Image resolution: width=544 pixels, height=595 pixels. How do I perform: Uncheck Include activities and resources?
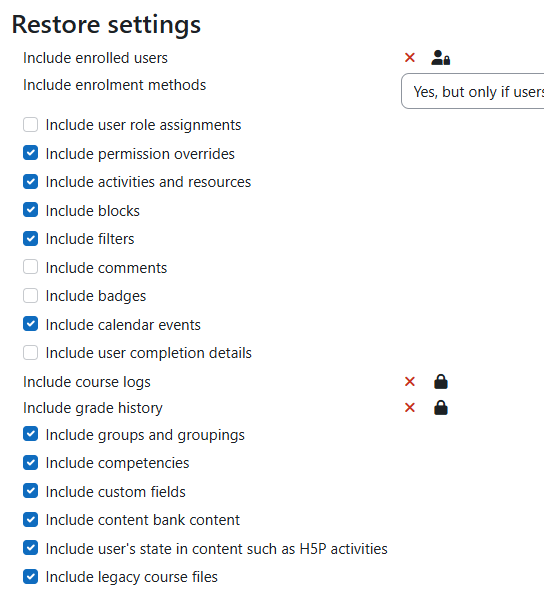point(30,181)
